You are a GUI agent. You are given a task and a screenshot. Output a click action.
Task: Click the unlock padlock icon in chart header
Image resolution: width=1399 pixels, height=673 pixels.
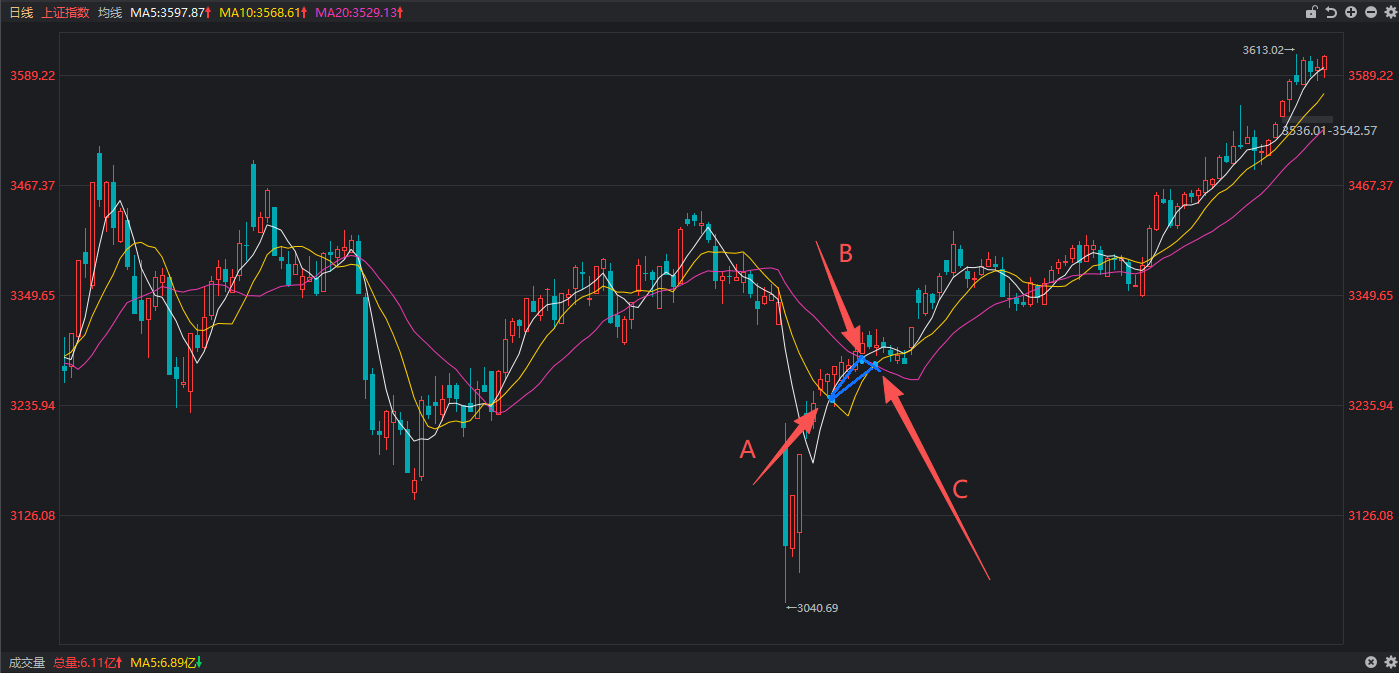(x=1311, y=13)
